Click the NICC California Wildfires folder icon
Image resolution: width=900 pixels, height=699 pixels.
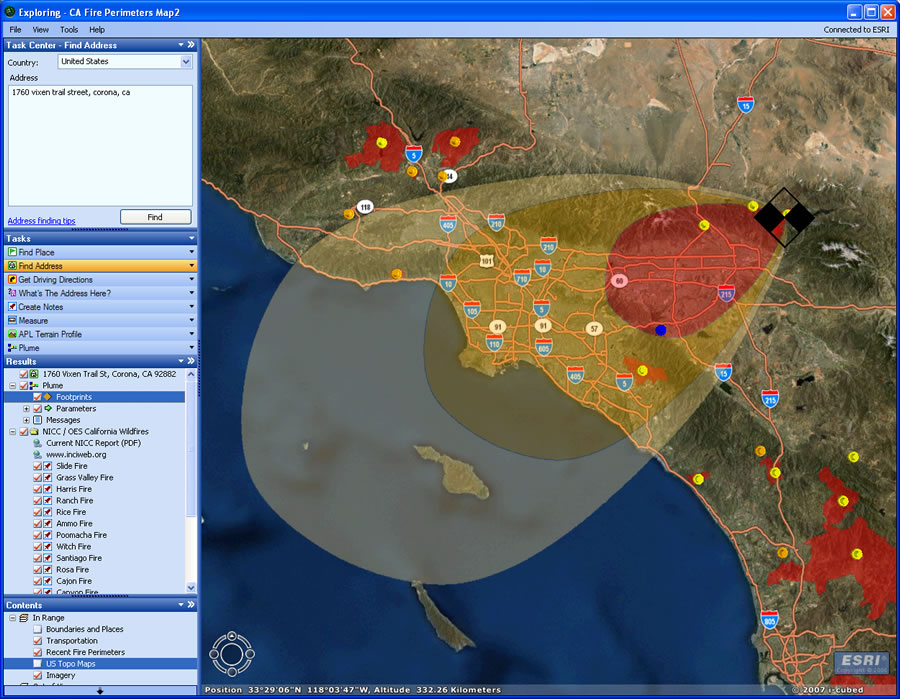(x=34, y=432)
